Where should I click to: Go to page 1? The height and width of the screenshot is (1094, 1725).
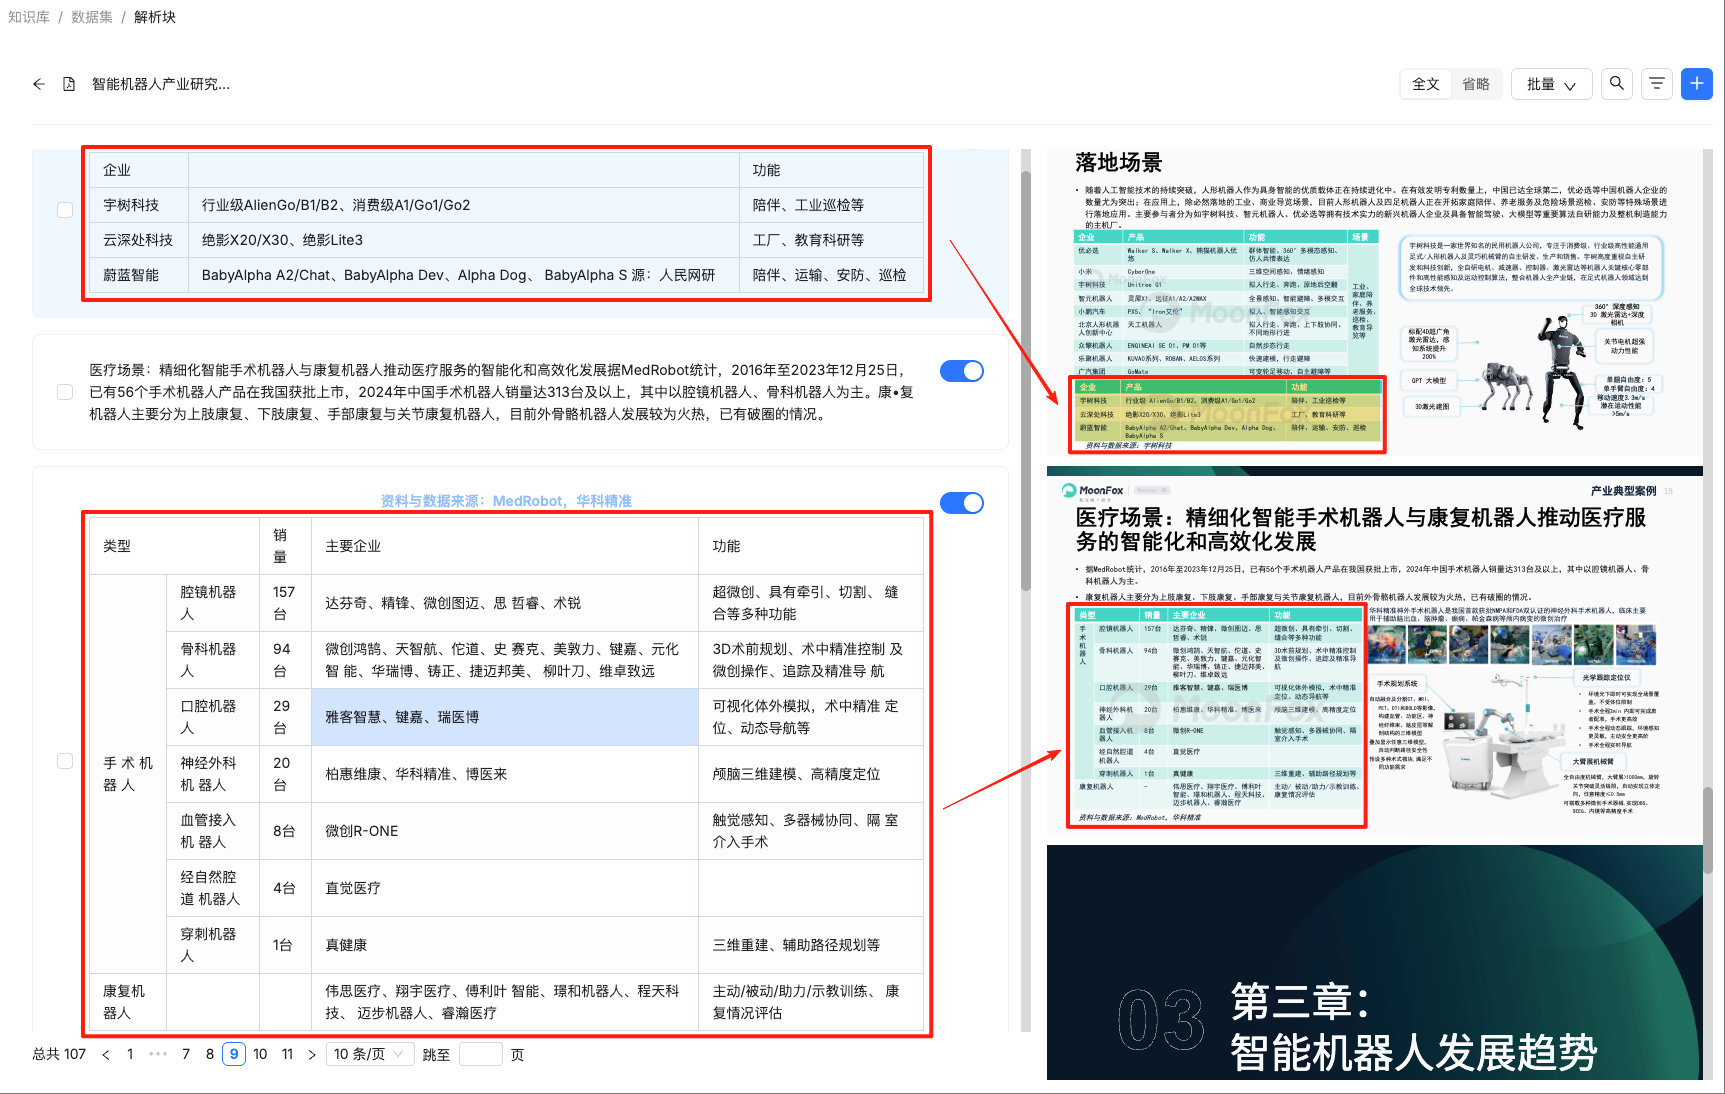tap(130, 1054)
